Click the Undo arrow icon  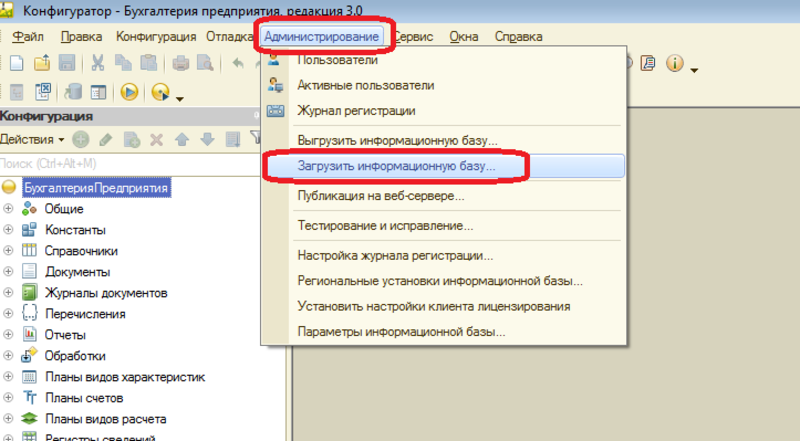(237, 63)
